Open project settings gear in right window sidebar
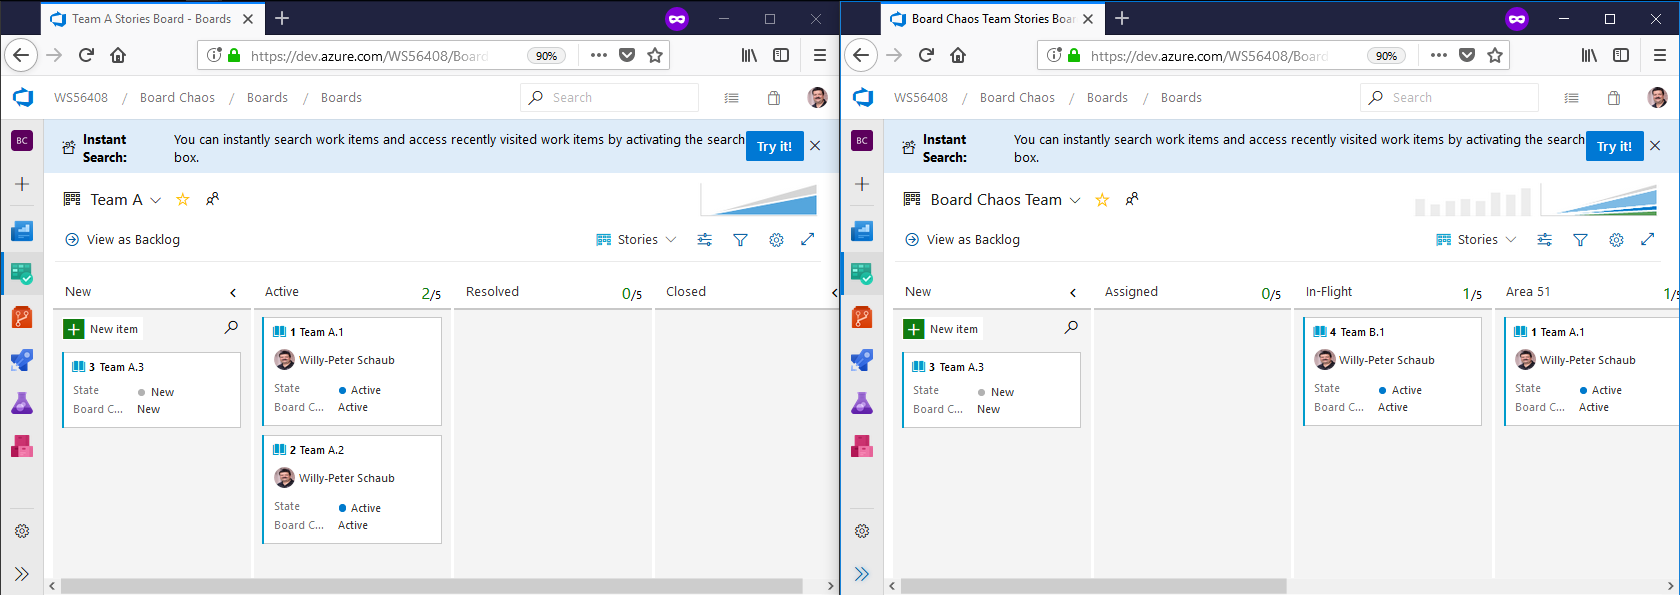This screenshot has height=595, width=1680. point(862,531)
